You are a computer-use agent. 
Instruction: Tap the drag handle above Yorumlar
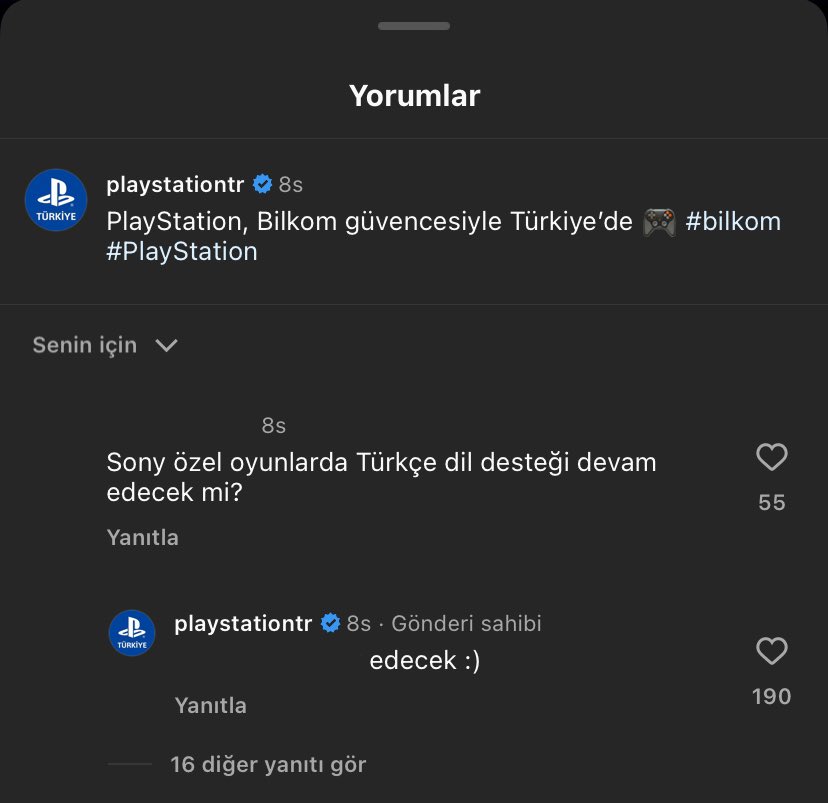point(414,26)
